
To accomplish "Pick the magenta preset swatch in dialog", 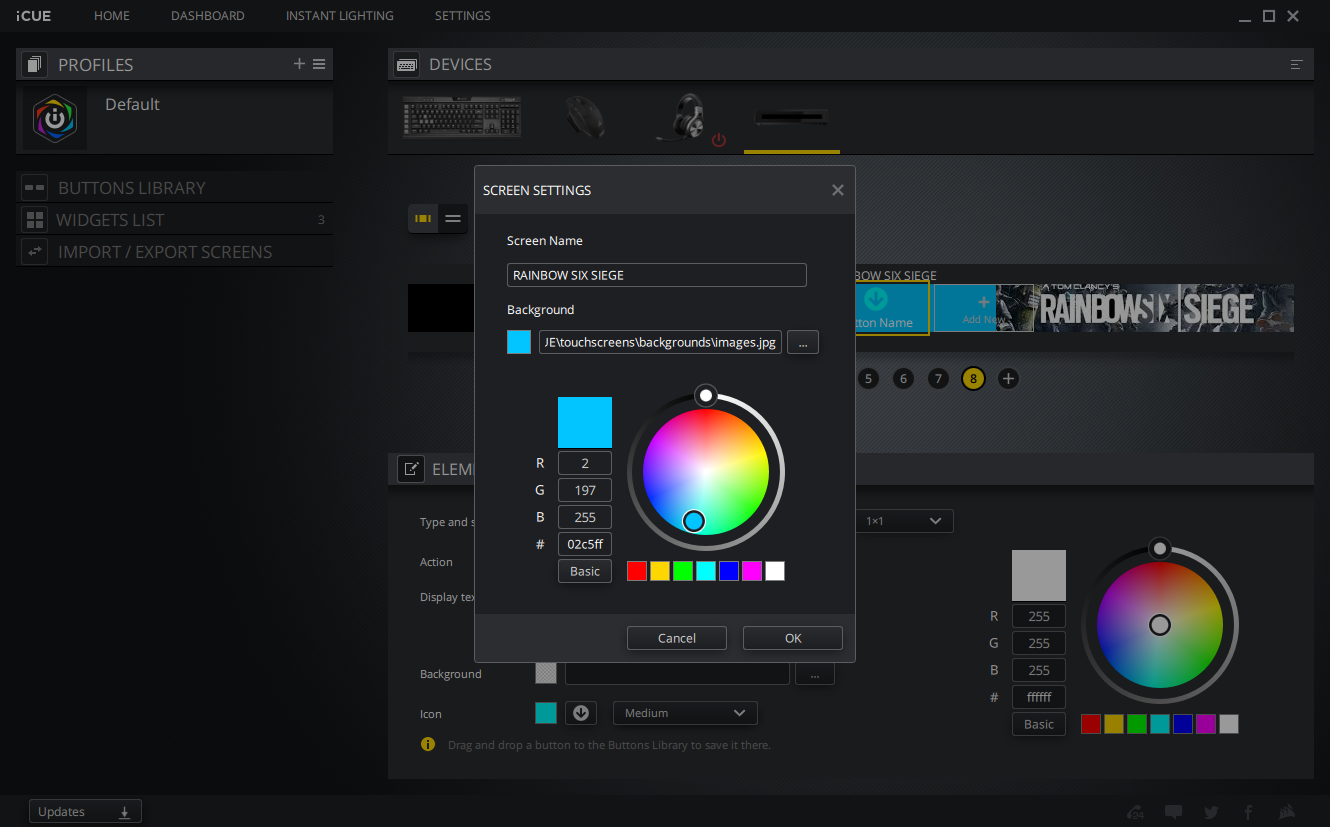I will click(752, 571).
